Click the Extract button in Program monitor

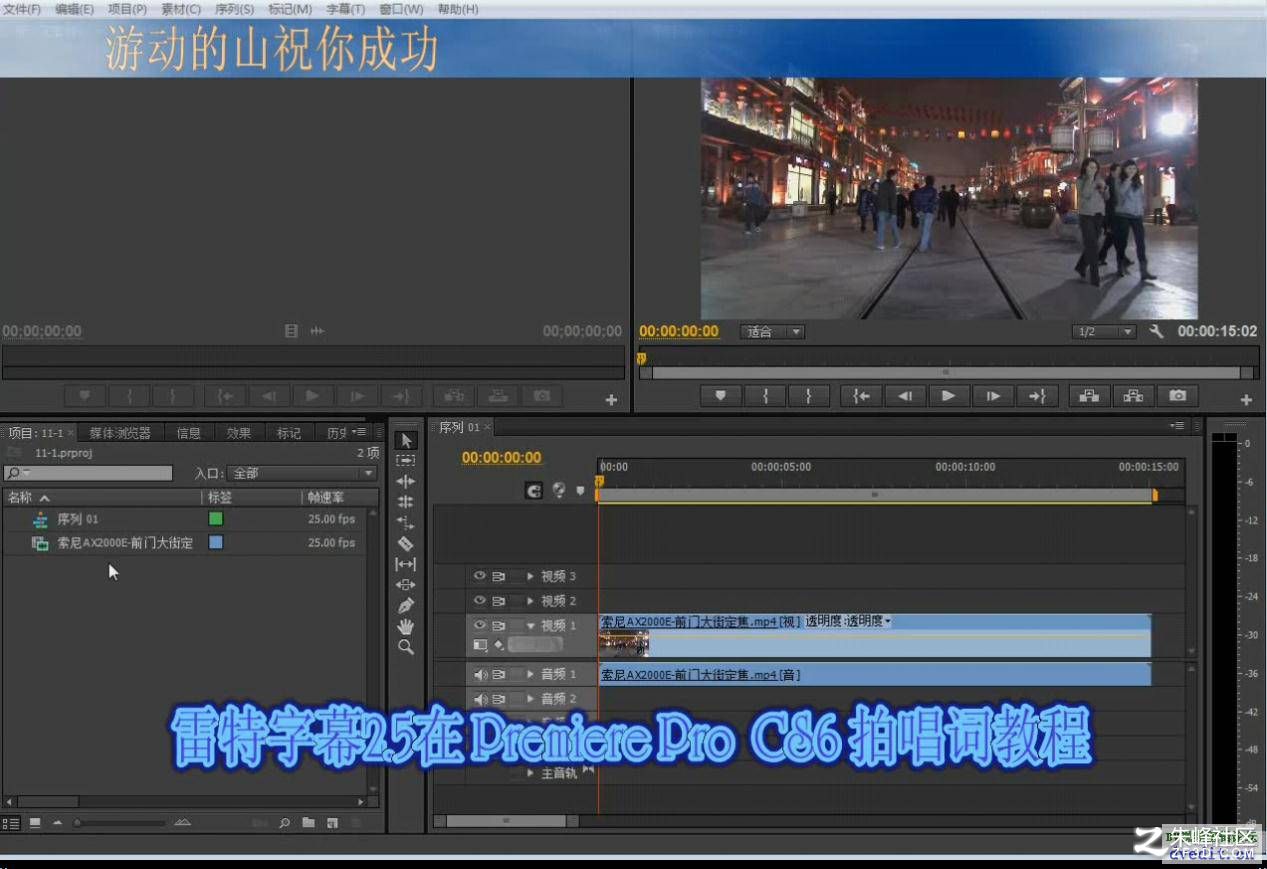coord(1133,396)
